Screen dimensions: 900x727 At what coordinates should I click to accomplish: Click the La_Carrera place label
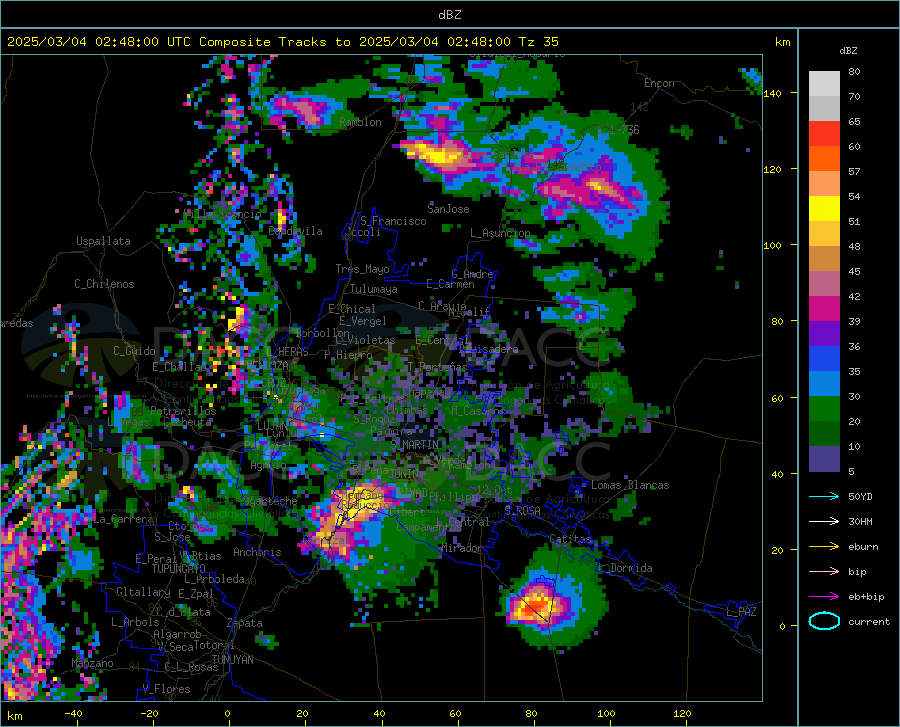123,519
